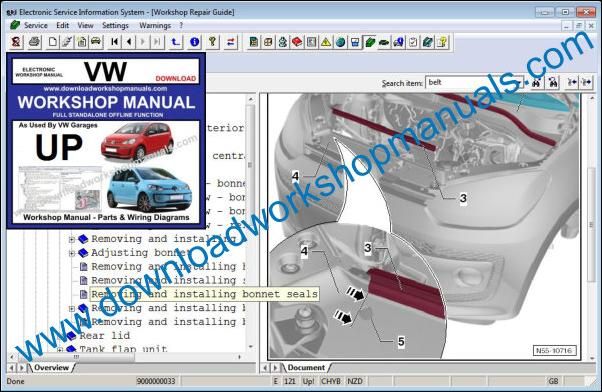Click 'NZD' in the status bar

354,381
